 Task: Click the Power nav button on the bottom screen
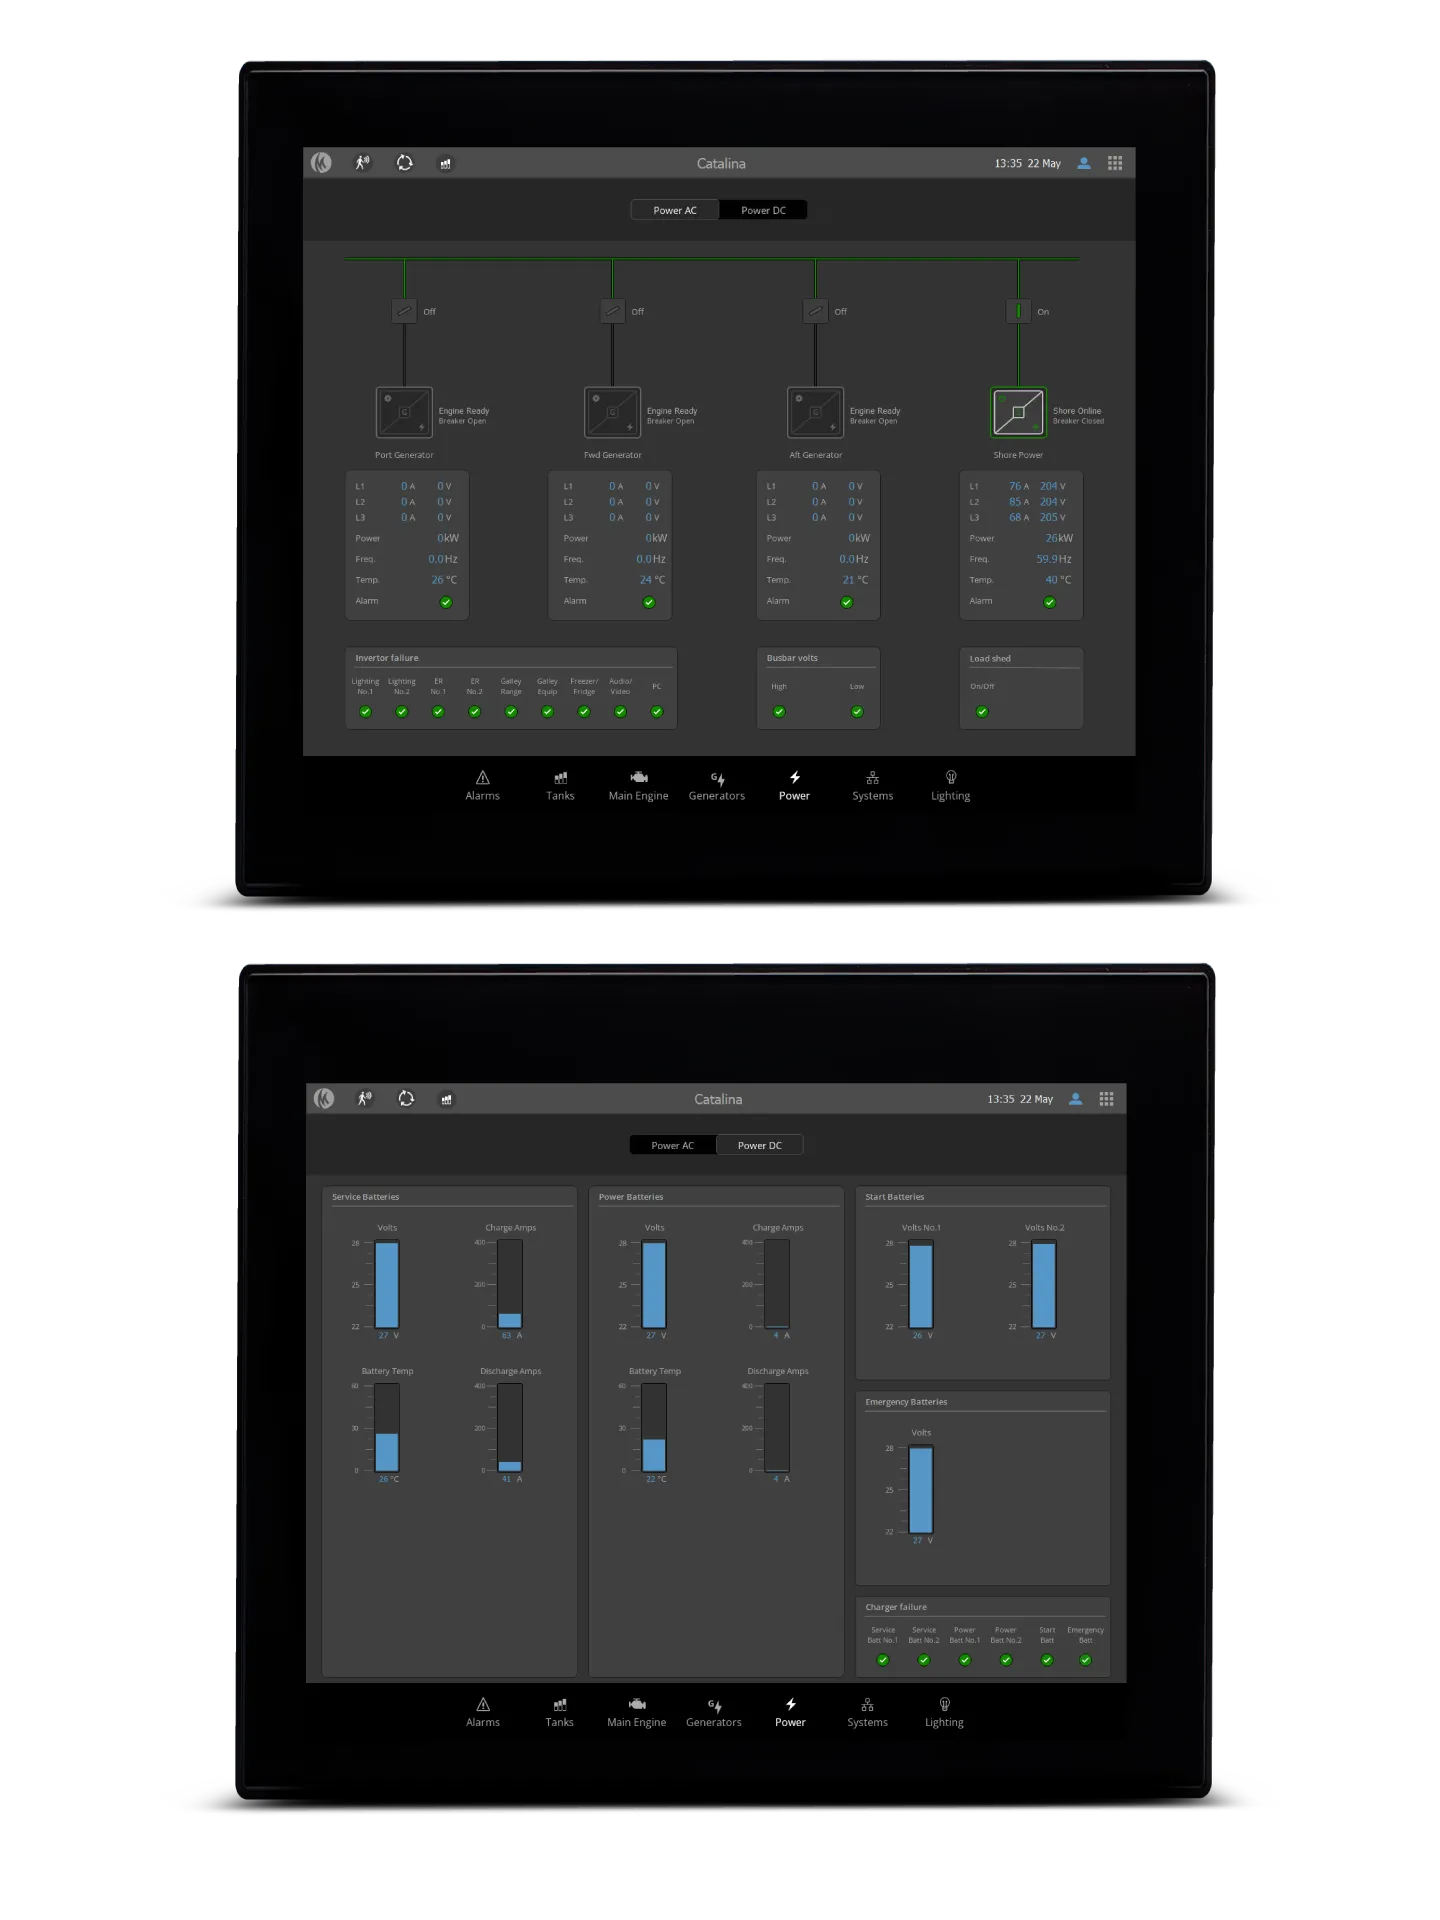[790, 1712]
